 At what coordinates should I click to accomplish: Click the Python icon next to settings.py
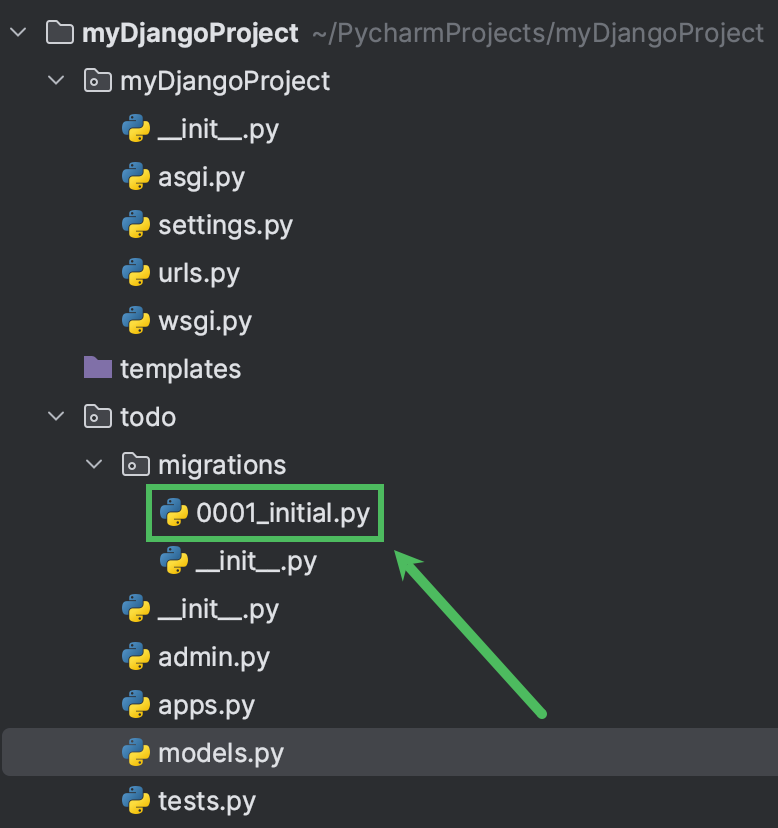(135, 225)
